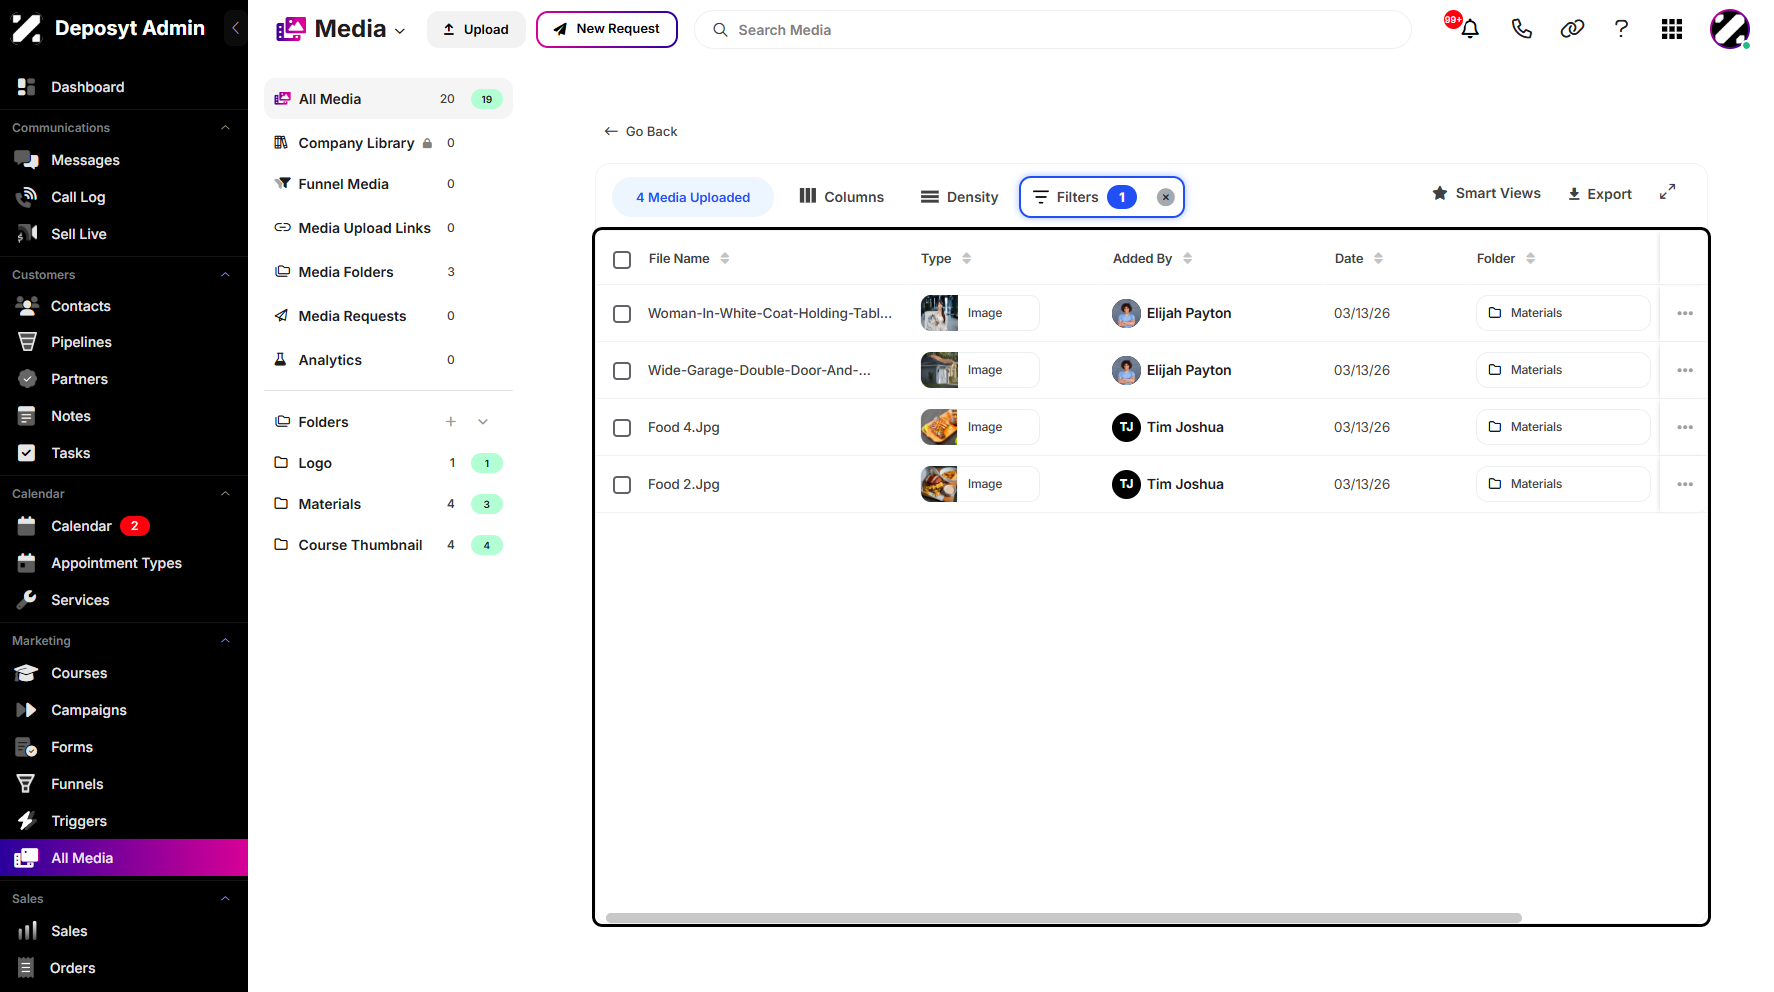Select All Media in media panel
This screenshot has width=1774, height=992.
(388, 99)
